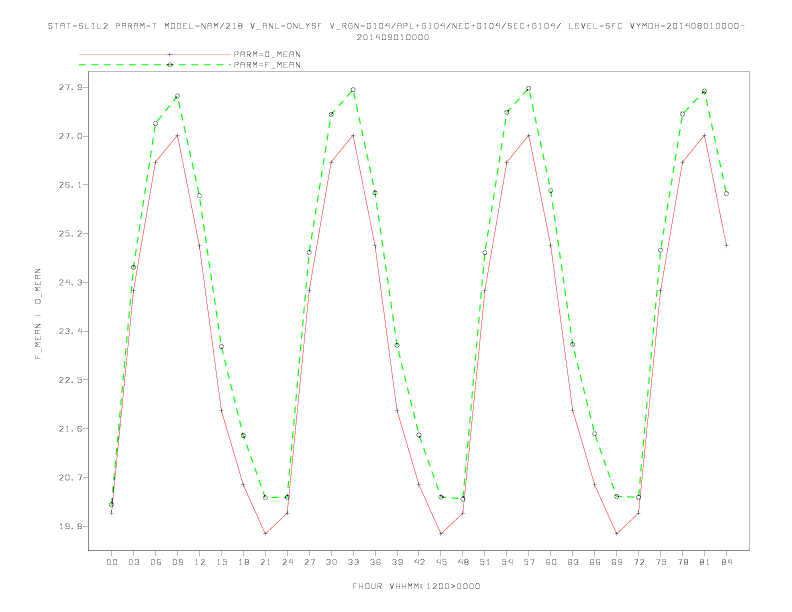Click the y-axis tick label 20.7
Image resolution: width=792 pixels, height=612 pixels.
pos(70,477)
